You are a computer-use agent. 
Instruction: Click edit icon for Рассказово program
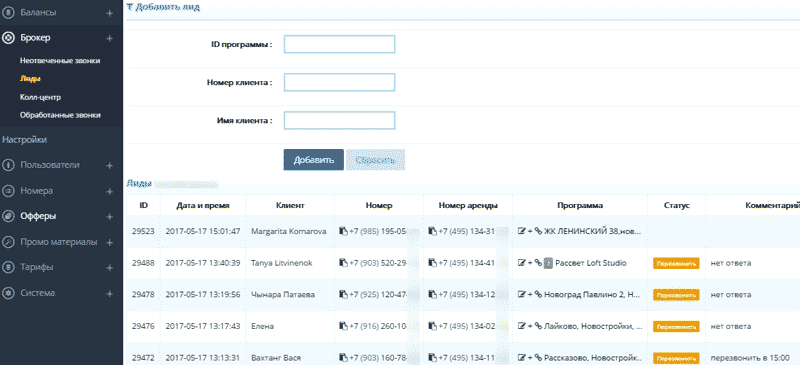[x=521, y=358]
